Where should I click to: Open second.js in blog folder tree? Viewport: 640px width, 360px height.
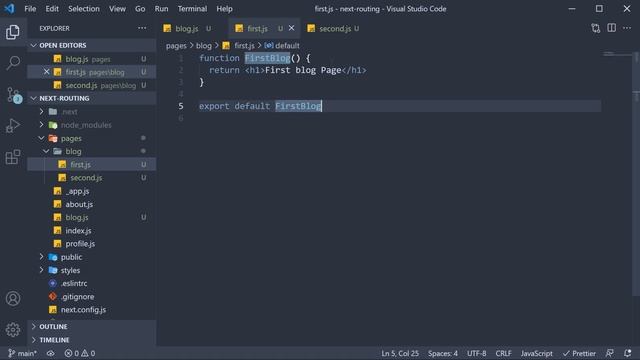tap(91, 178)
